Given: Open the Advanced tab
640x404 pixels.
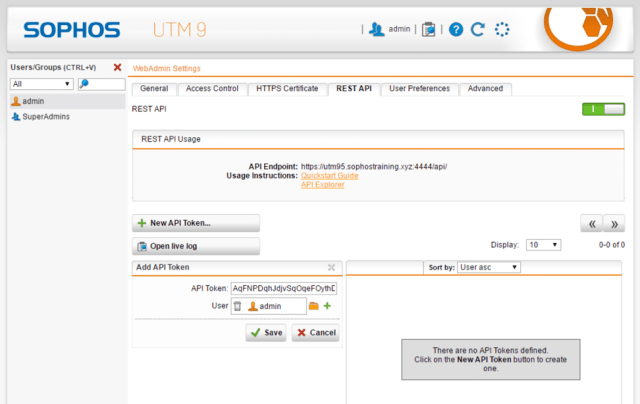Looking at the screenshot, I should tap(485, 89).
